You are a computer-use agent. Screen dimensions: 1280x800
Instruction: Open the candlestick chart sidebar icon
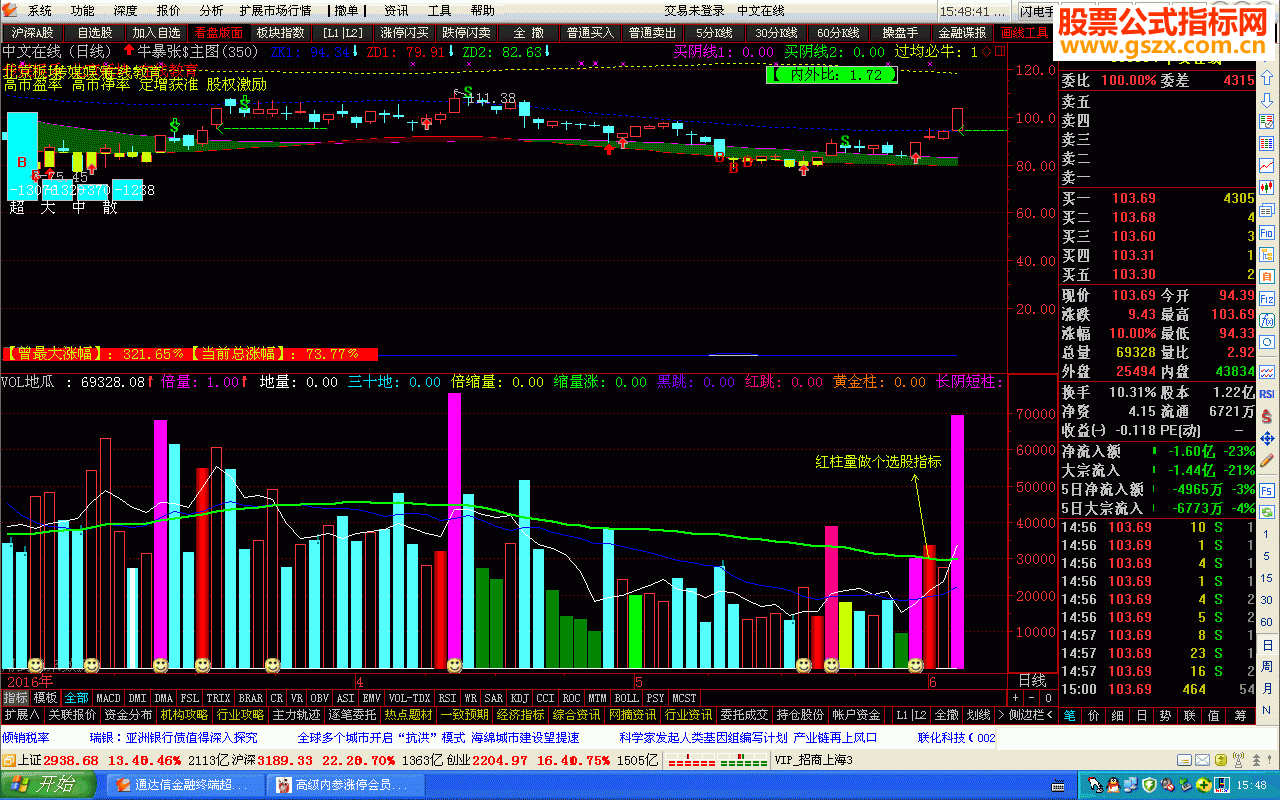tap(1267, 187)
